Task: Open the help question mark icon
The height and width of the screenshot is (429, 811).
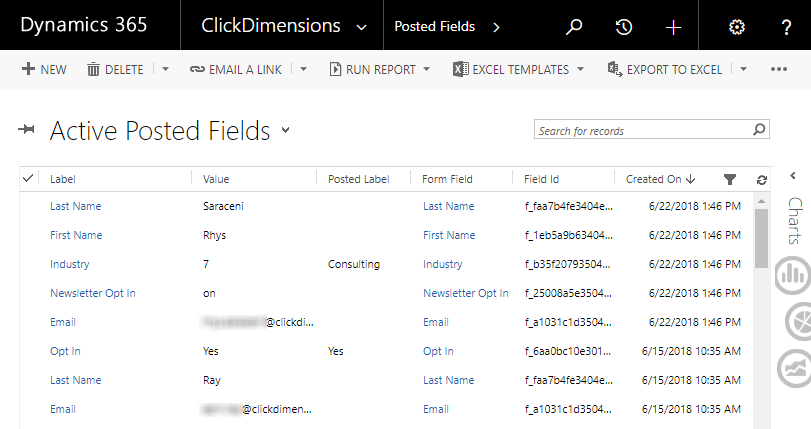Action: point(786,27)
